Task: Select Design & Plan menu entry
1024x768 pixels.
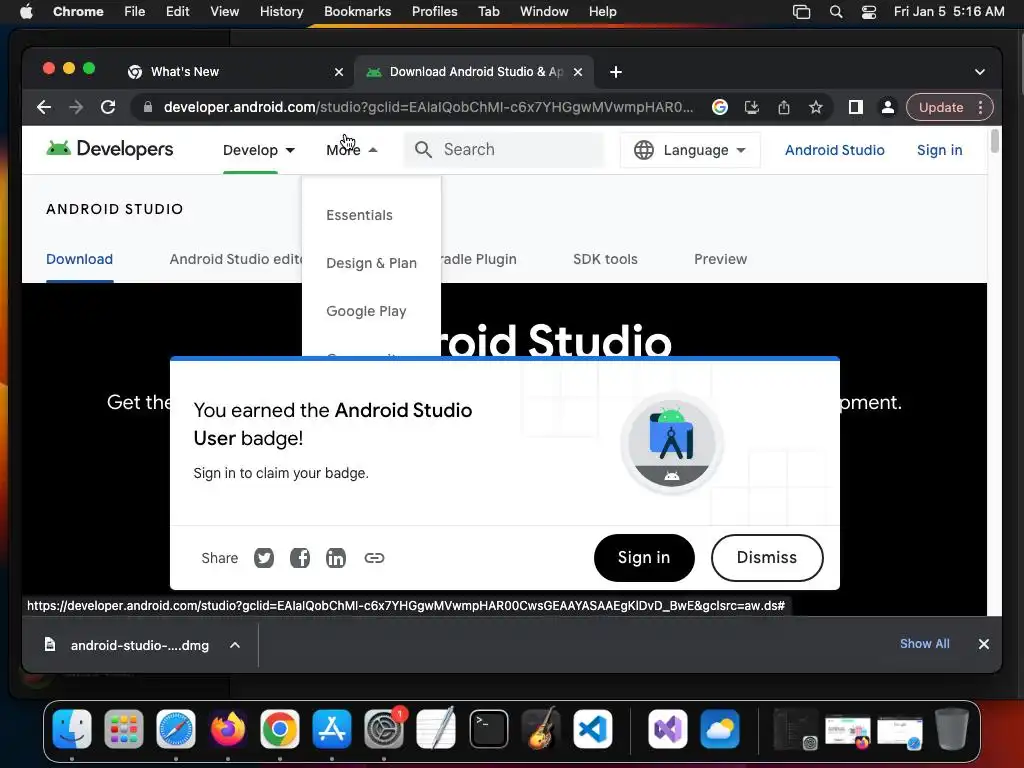Action: [x=371, y=263]
